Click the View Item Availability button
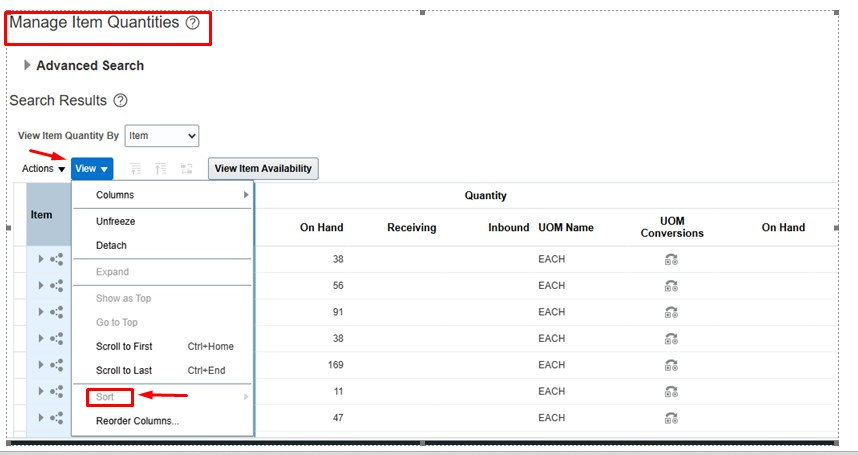 [263, 168]
